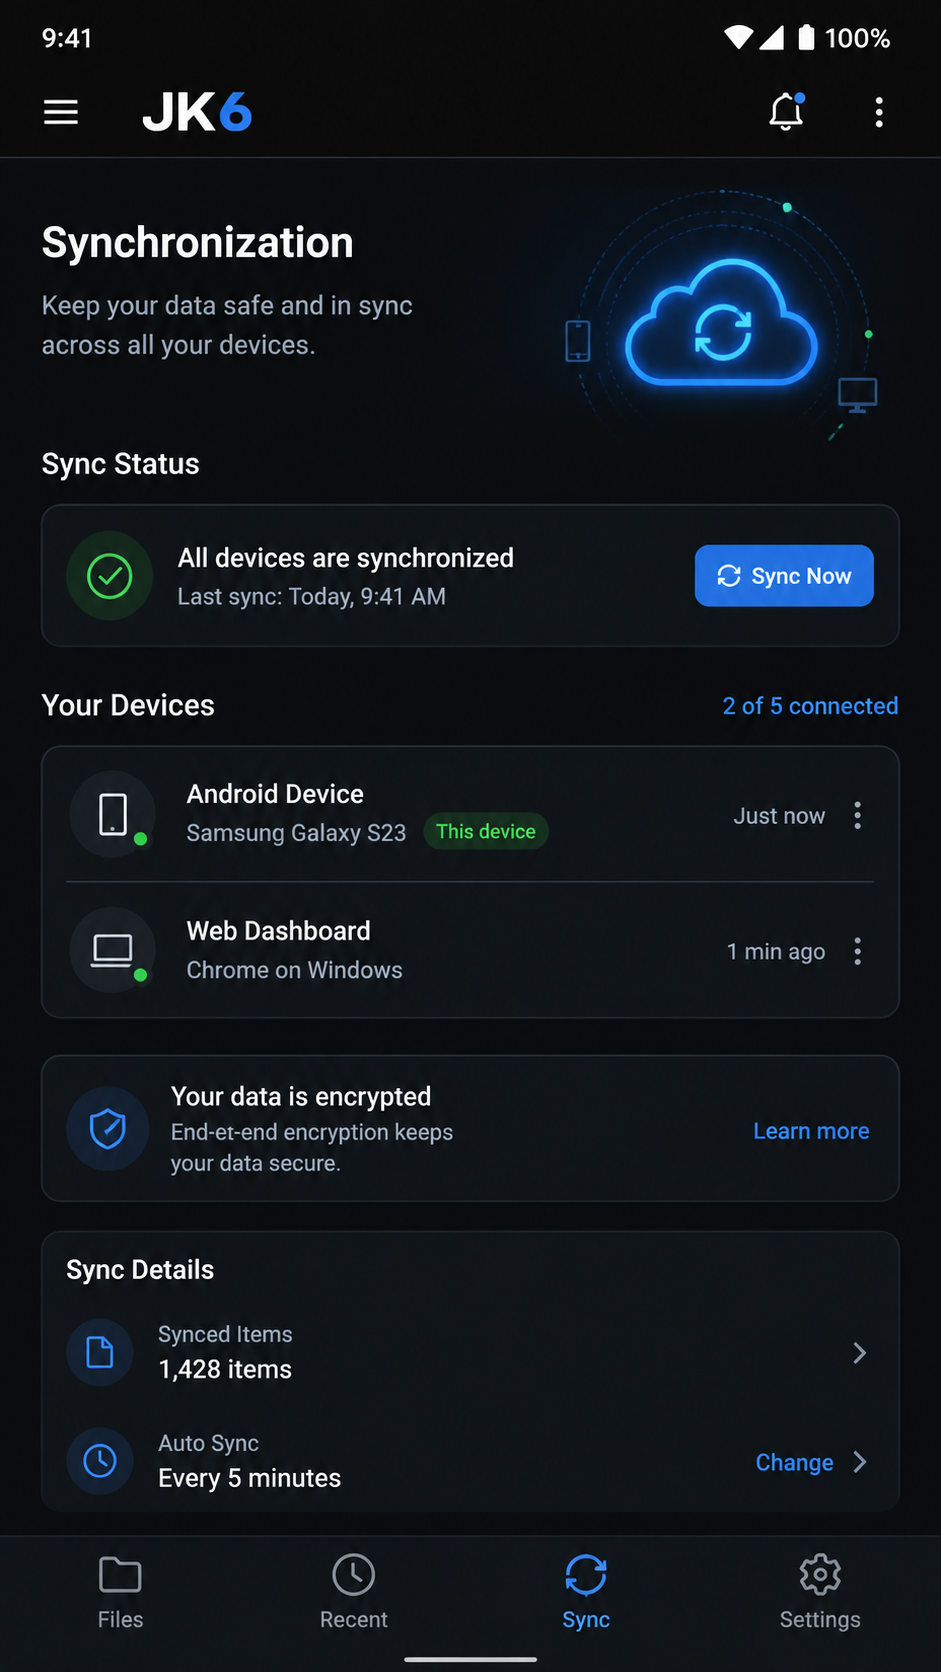Select Samsung Galaxy S23 text

tap(296, 833)
